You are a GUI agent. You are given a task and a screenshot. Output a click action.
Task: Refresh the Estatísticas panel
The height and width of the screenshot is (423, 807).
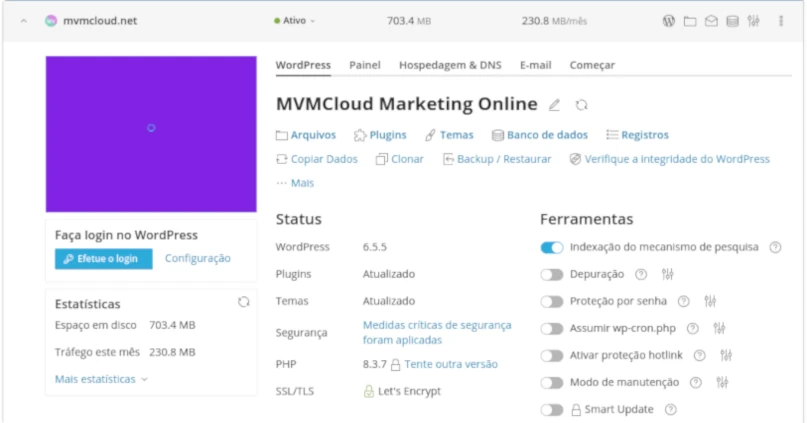tap(244, 302)
